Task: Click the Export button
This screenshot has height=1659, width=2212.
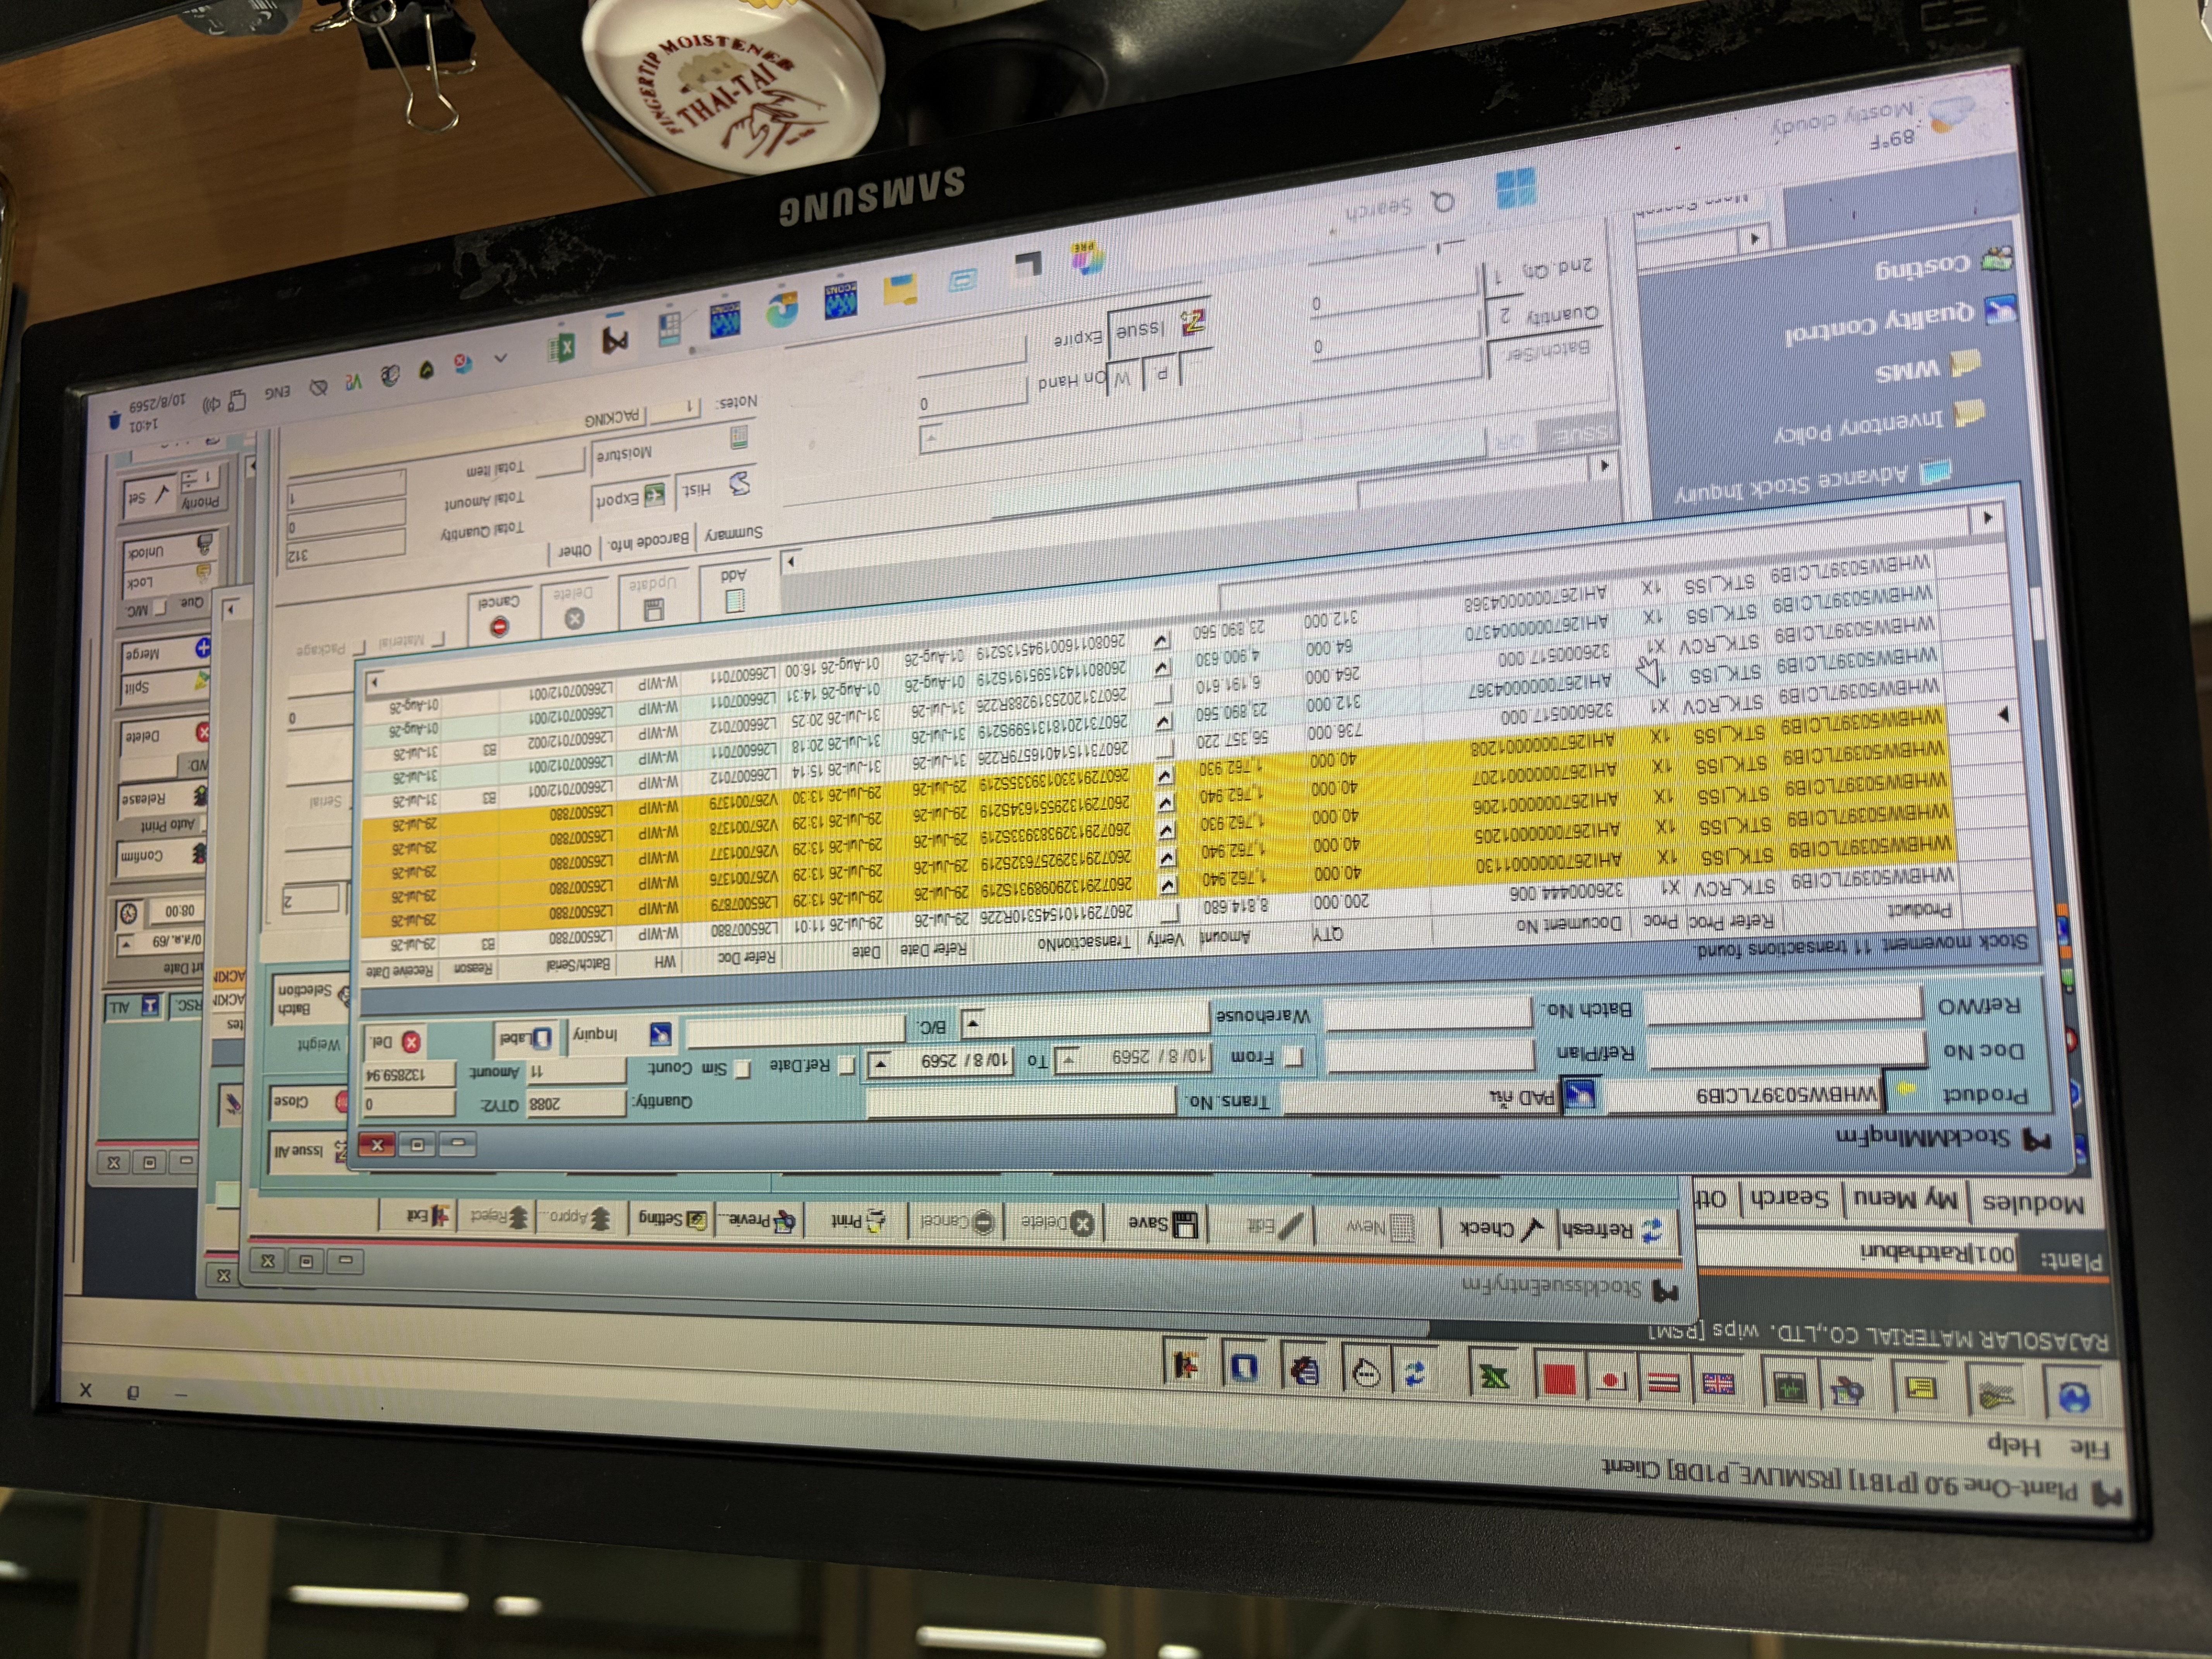Action: [630, 497]
